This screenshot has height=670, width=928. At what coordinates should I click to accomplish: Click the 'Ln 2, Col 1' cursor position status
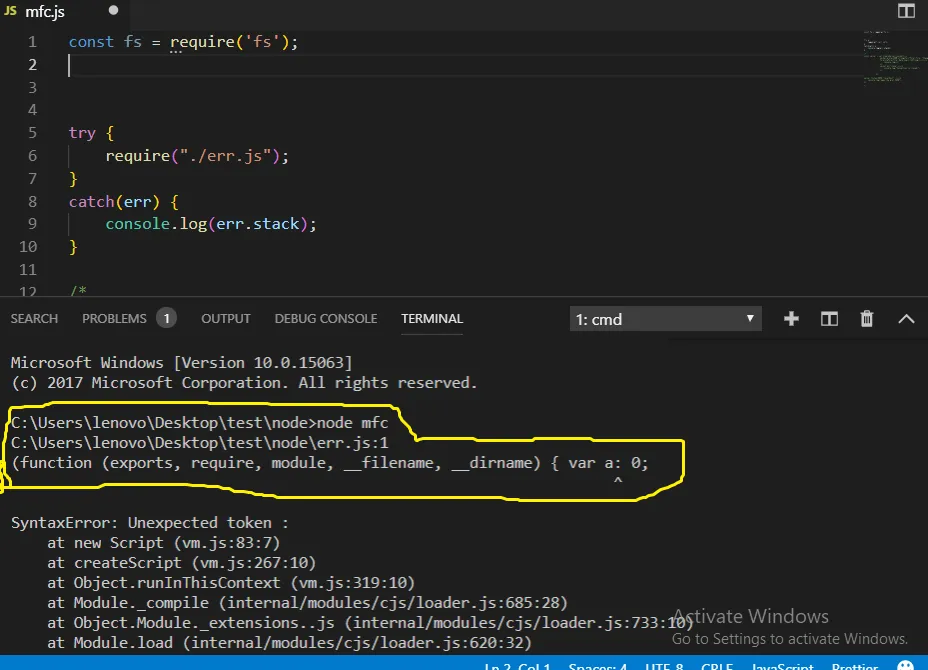tap(517, 666)
